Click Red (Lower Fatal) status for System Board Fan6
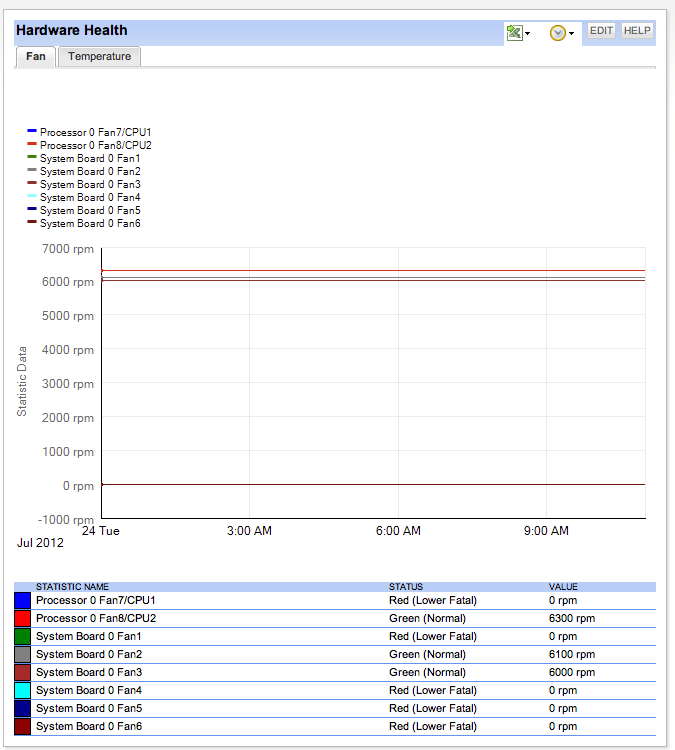675x750 pixels. point(433,727)
